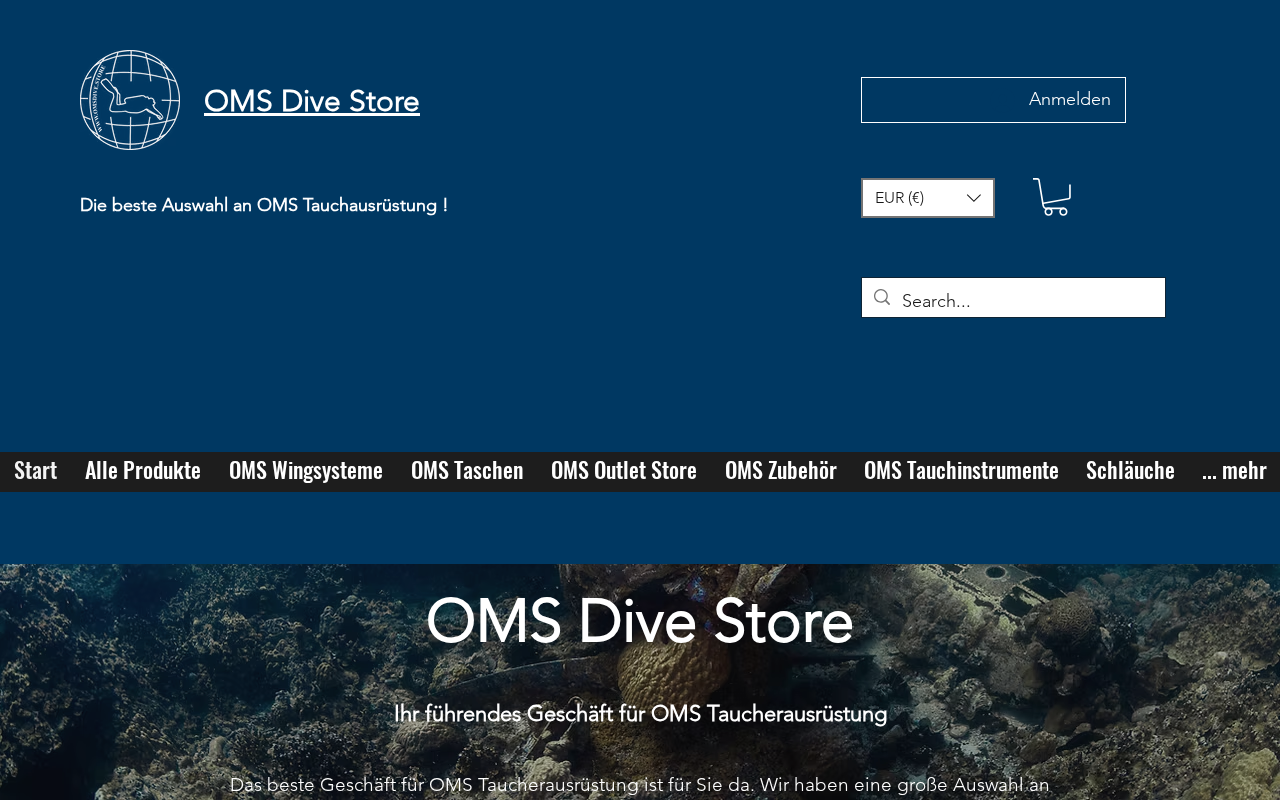Click the Anmelden login button
The height and width of the screenshot is (800, 1280).
click(x=993, y=100)
